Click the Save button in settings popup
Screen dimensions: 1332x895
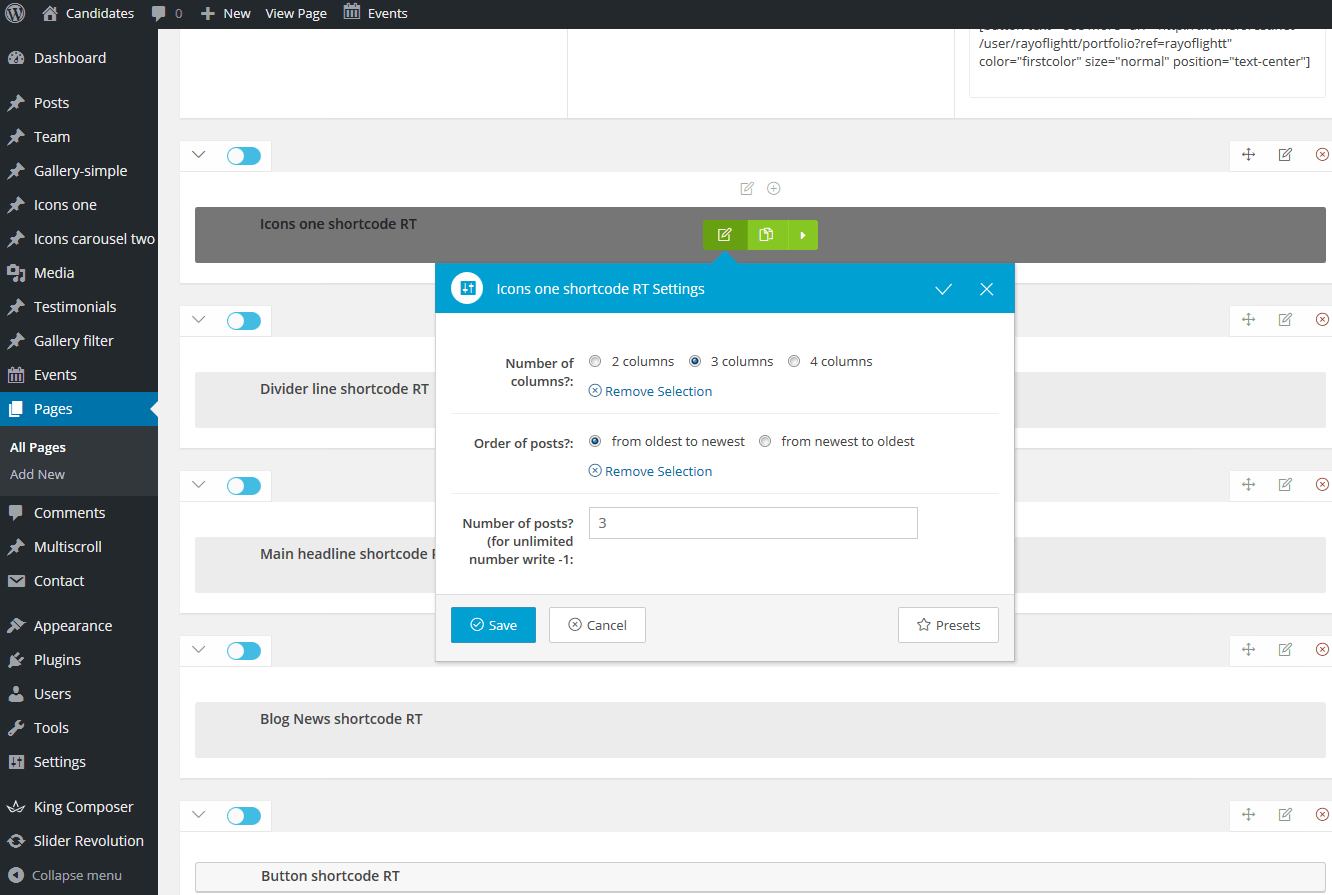coord(493,625)
